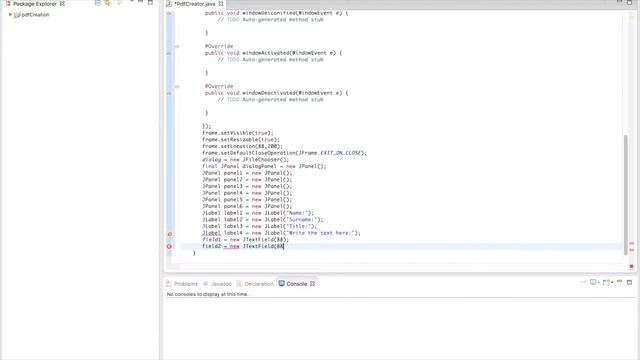
Task: Collapse the windowActivated @Override fold marker
Action: (177, 46)
